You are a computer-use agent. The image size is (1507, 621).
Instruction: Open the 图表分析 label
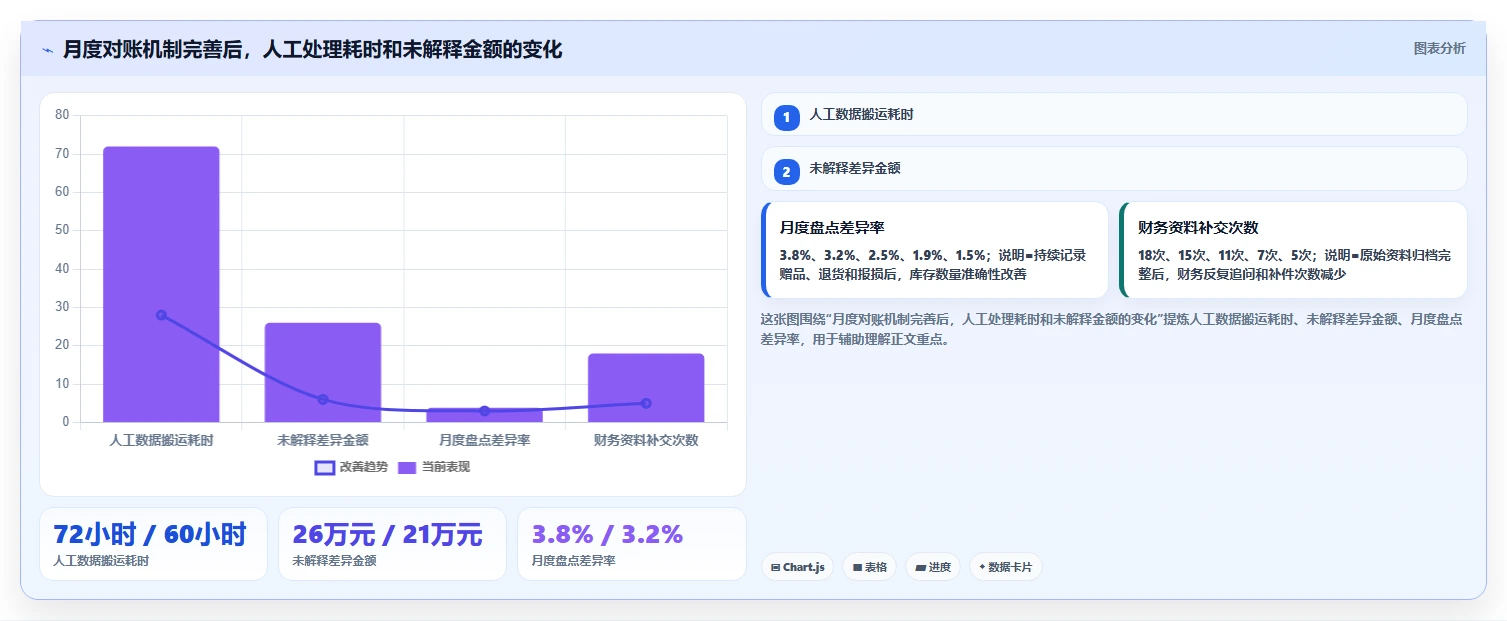click(1439, 48)
